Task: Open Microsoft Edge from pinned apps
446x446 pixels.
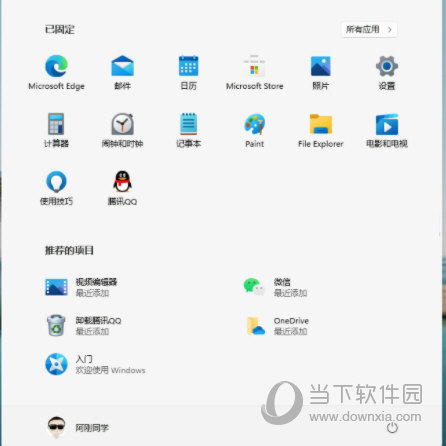Action: [56, 72]
